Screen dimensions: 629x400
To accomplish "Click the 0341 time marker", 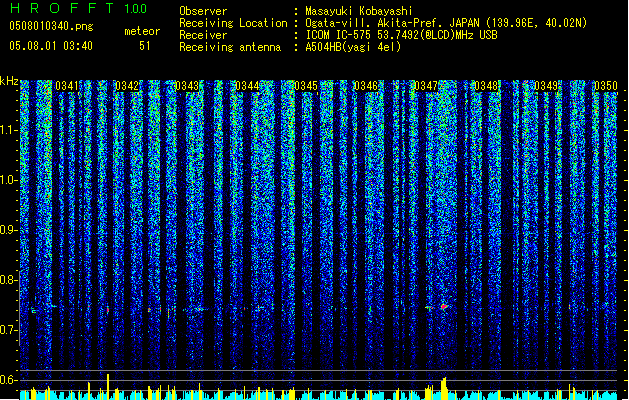I will [x=67, y=86].
